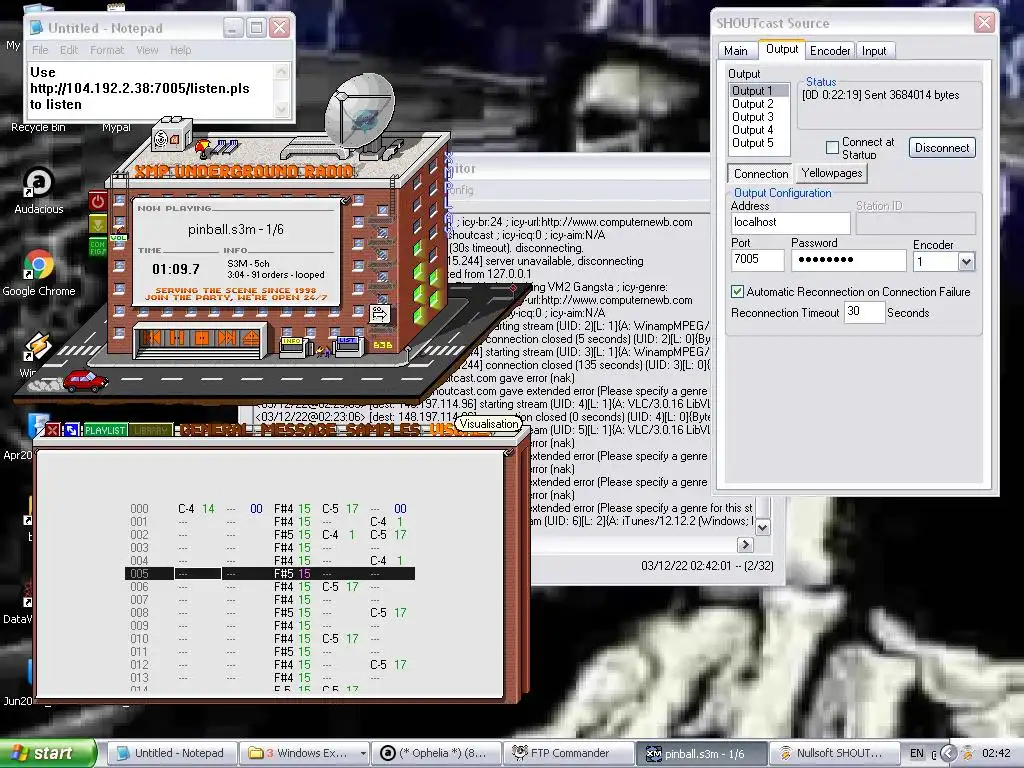Enable Connect at Startup checkbox
1024x768 pixels.
point(832,148)
